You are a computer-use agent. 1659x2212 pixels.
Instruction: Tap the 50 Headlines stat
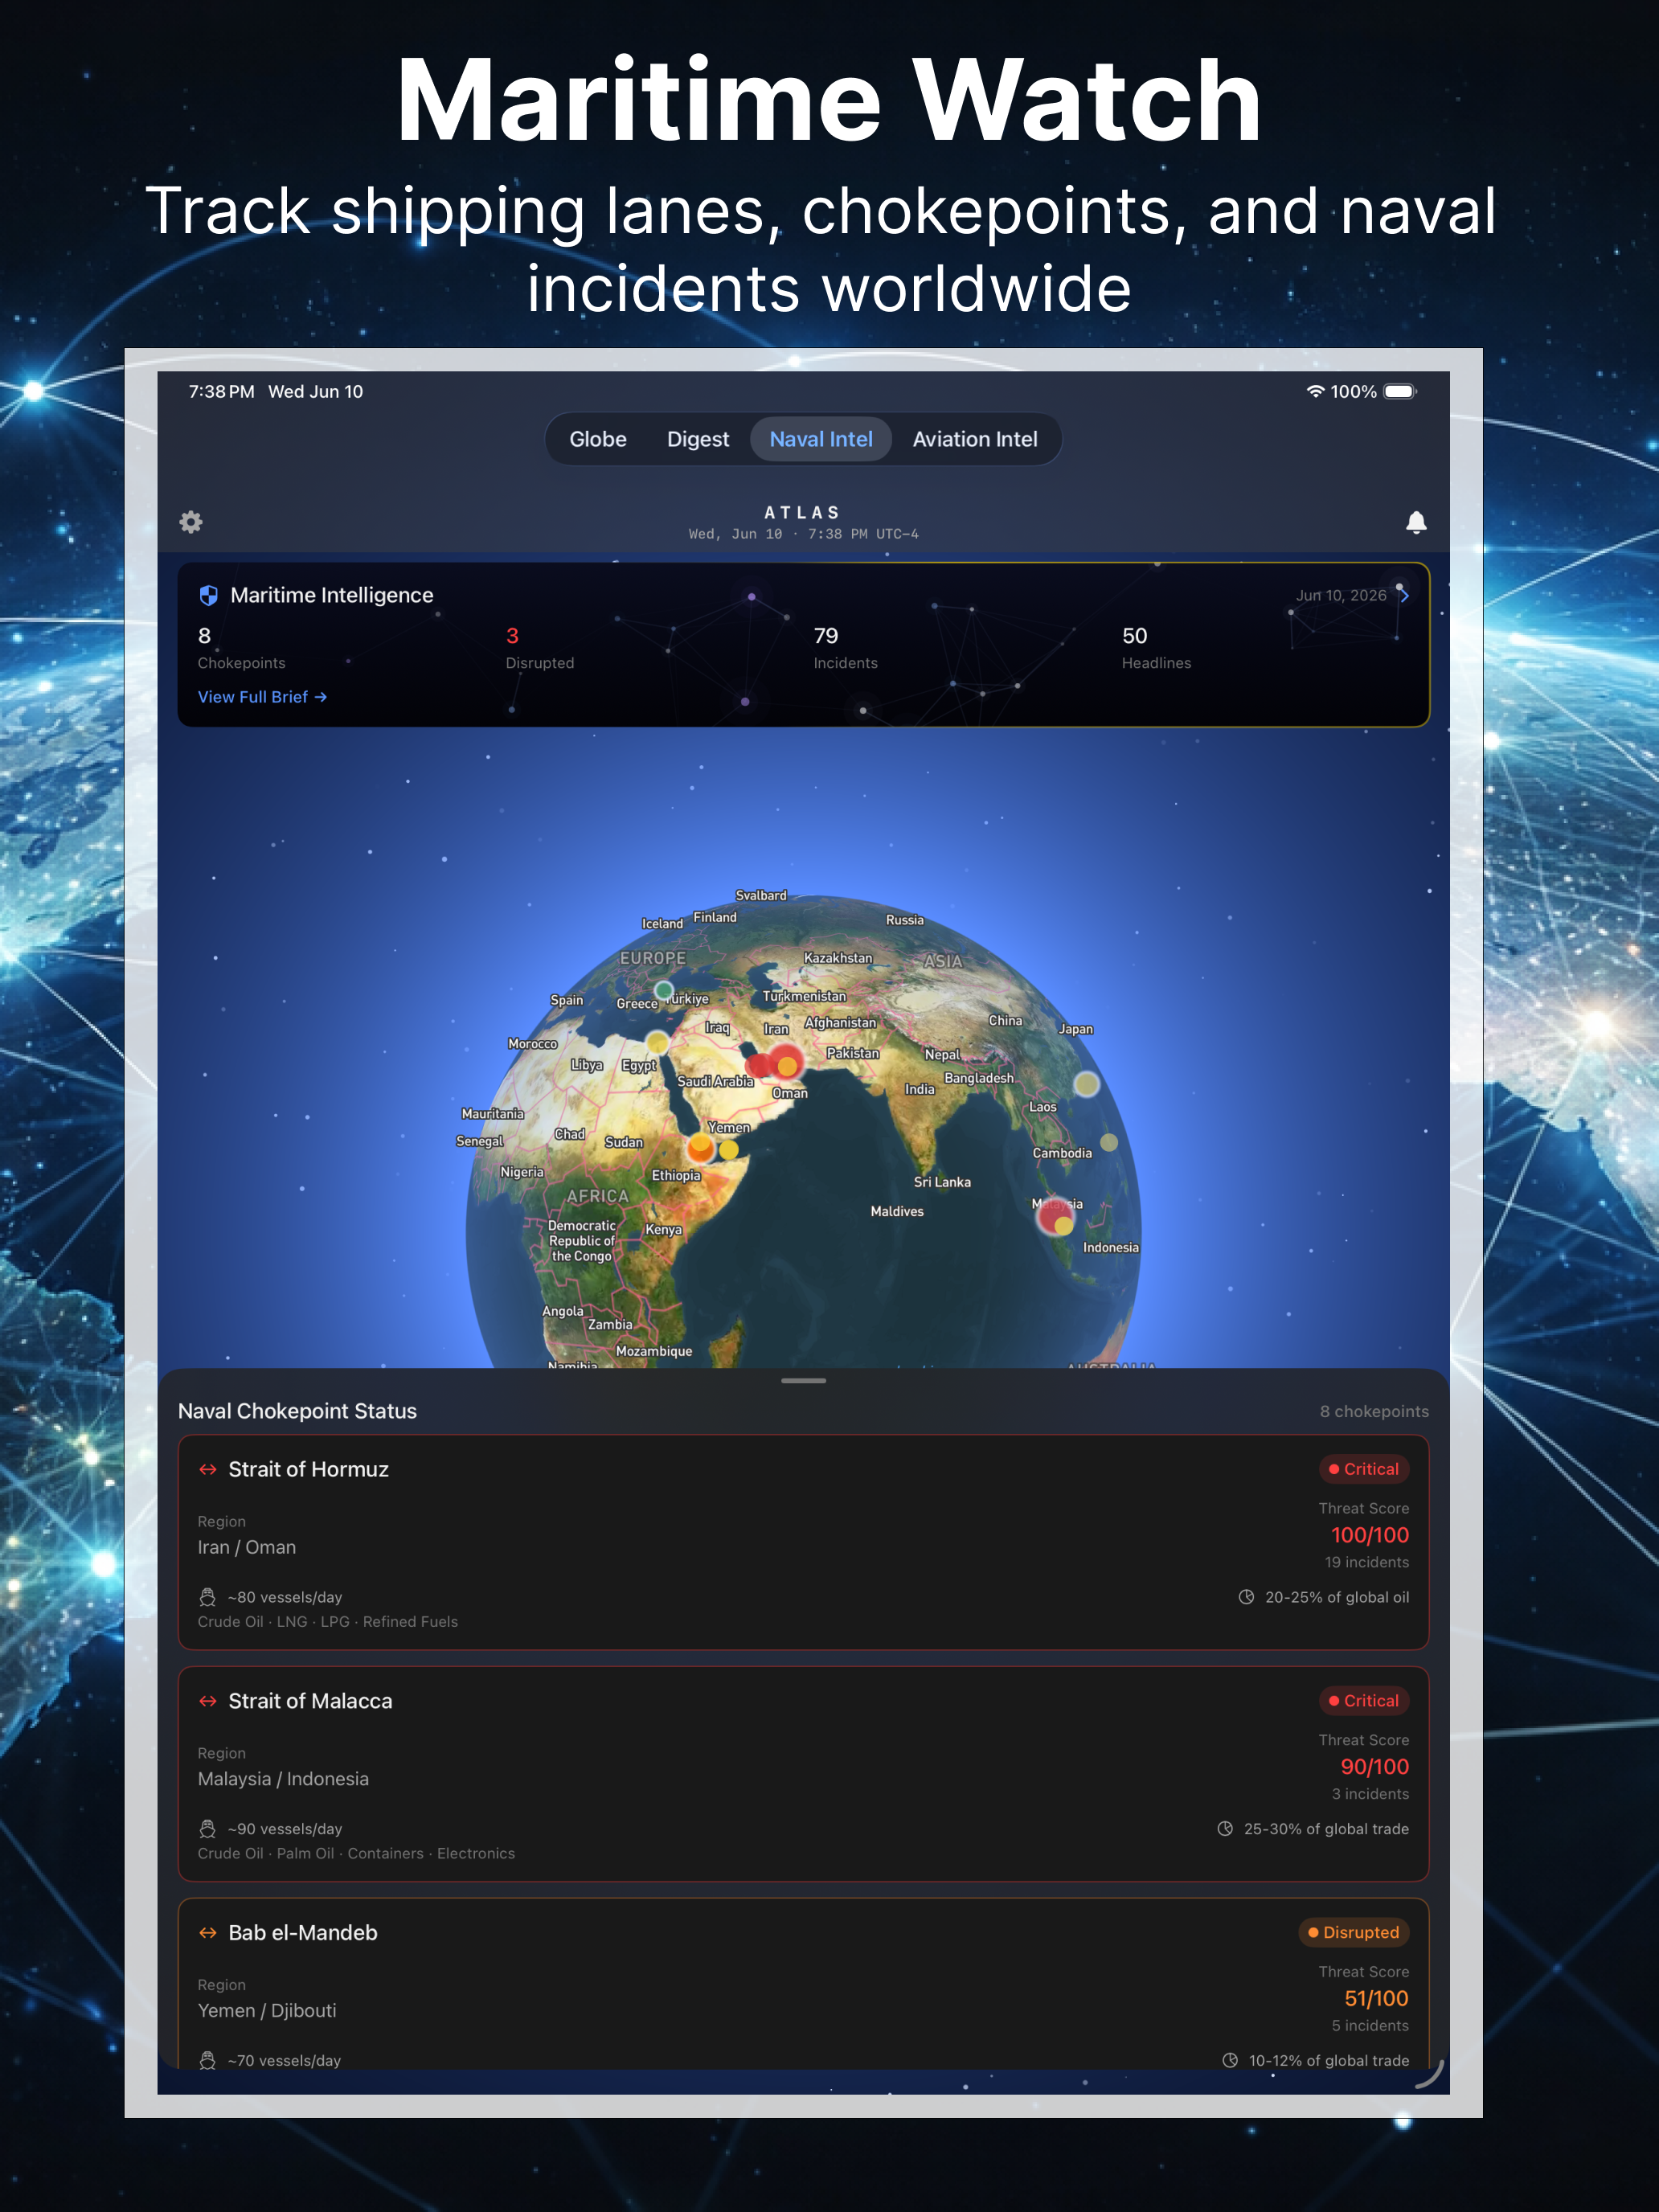pyautogui.click(x=1156, y=648)
